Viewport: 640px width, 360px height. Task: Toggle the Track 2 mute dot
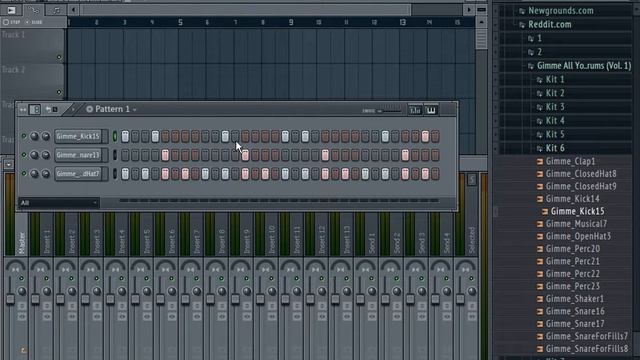tap(59, 92)
